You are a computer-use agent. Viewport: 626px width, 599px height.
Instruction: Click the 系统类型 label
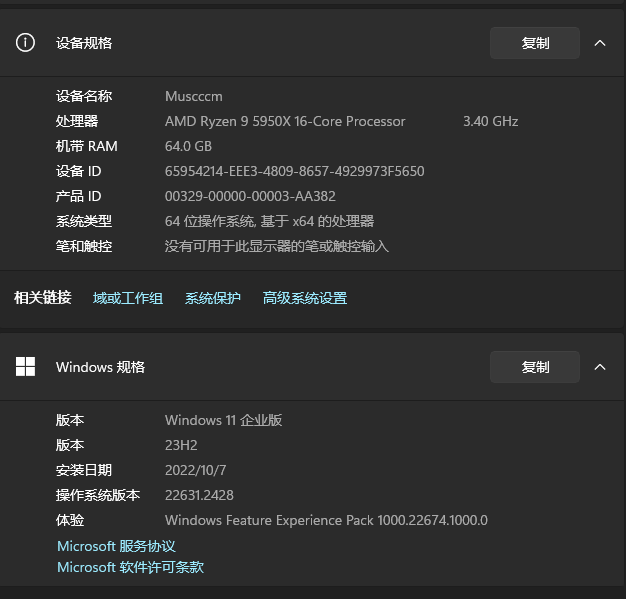[x=84, y=221]
